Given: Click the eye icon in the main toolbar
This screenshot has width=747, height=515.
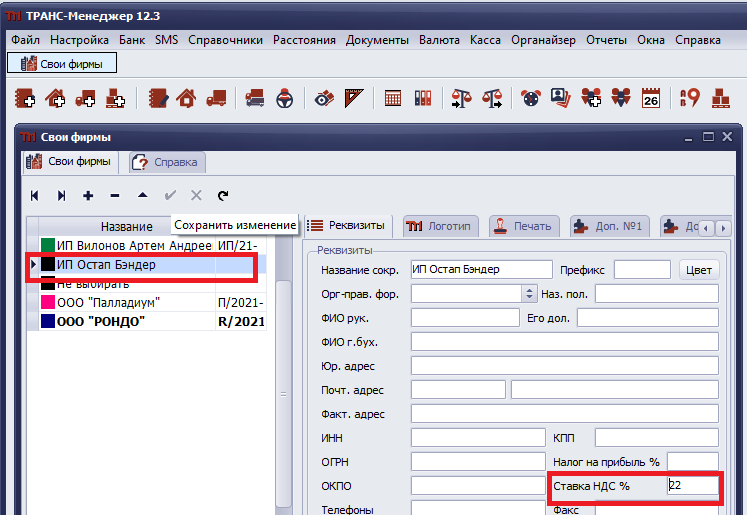Looking at the screenshot, I should [323, 98].
